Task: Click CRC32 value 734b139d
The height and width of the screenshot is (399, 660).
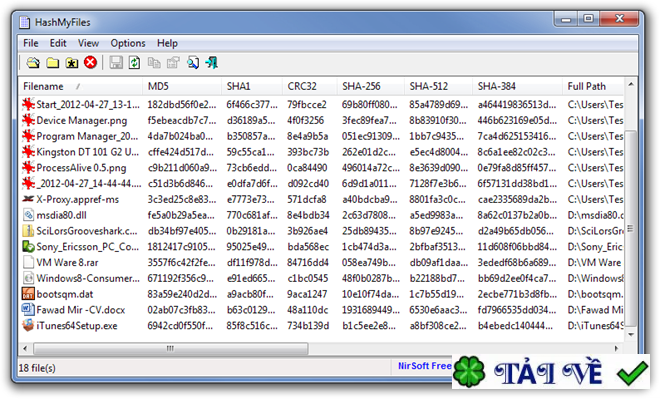Action: [x=308, y=326]
